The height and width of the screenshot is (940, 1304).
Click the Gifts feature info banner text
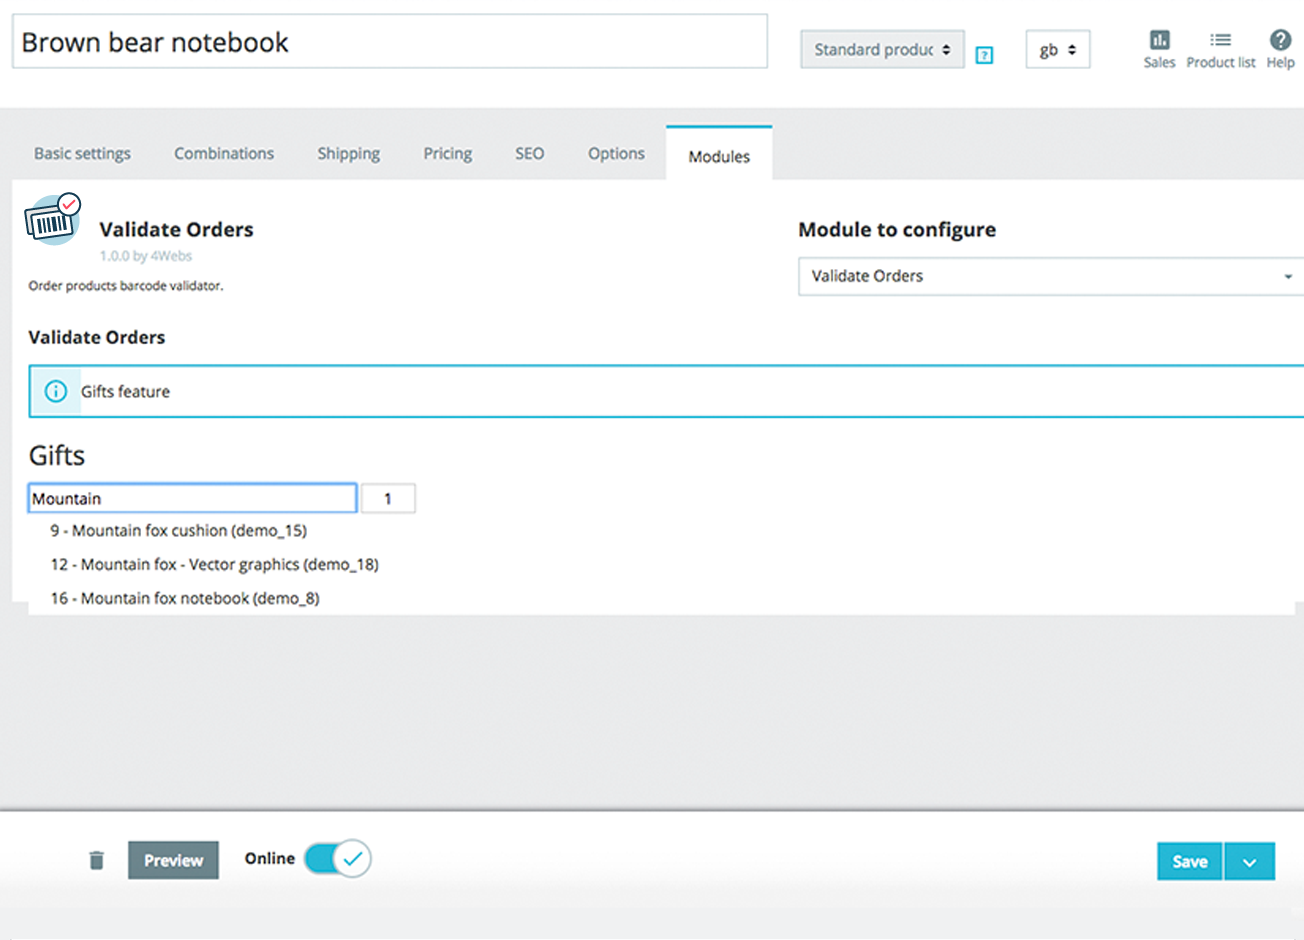(x=125, y=391)
